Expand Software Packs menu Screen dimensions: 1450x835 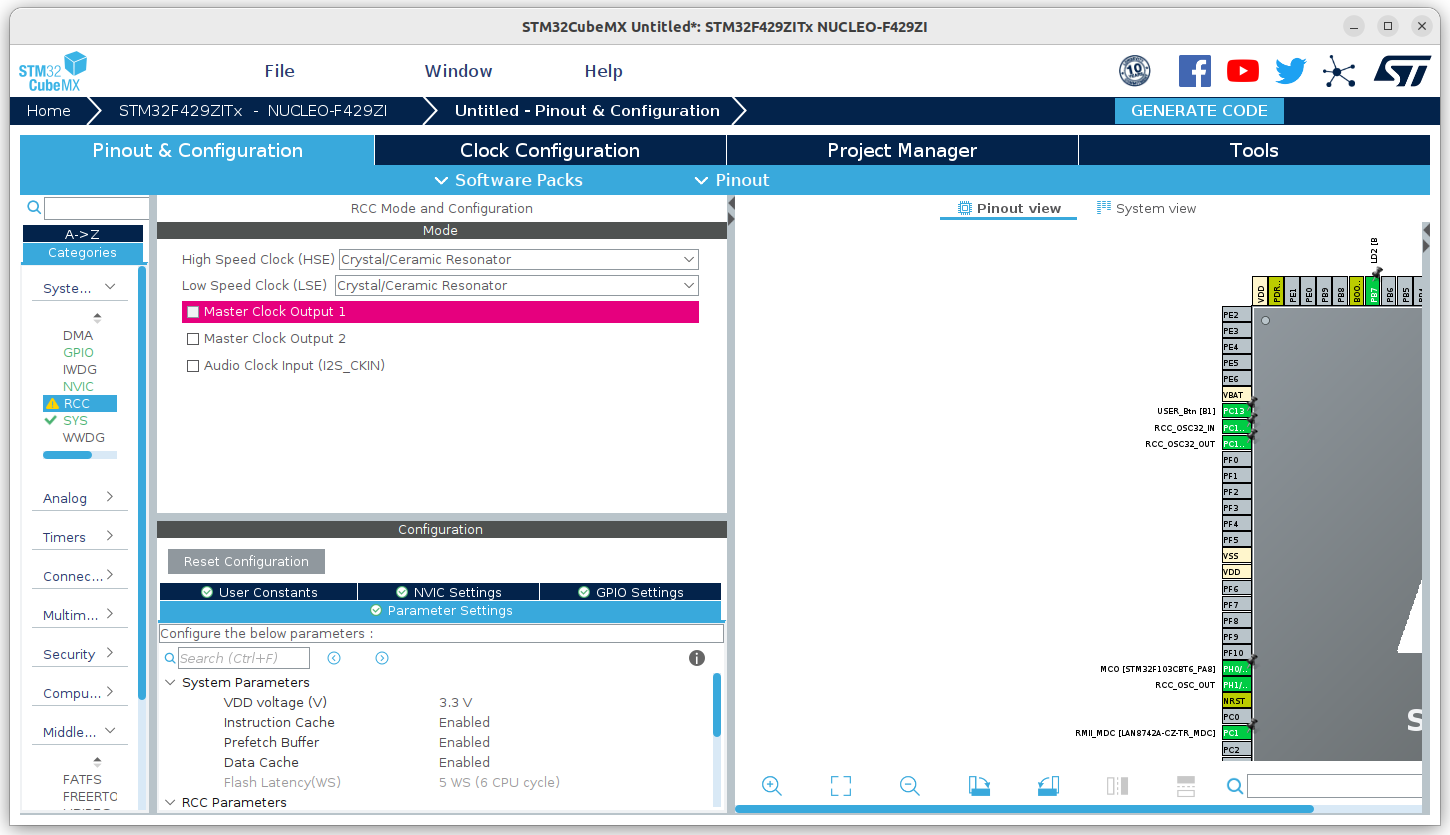pos(508,180)
